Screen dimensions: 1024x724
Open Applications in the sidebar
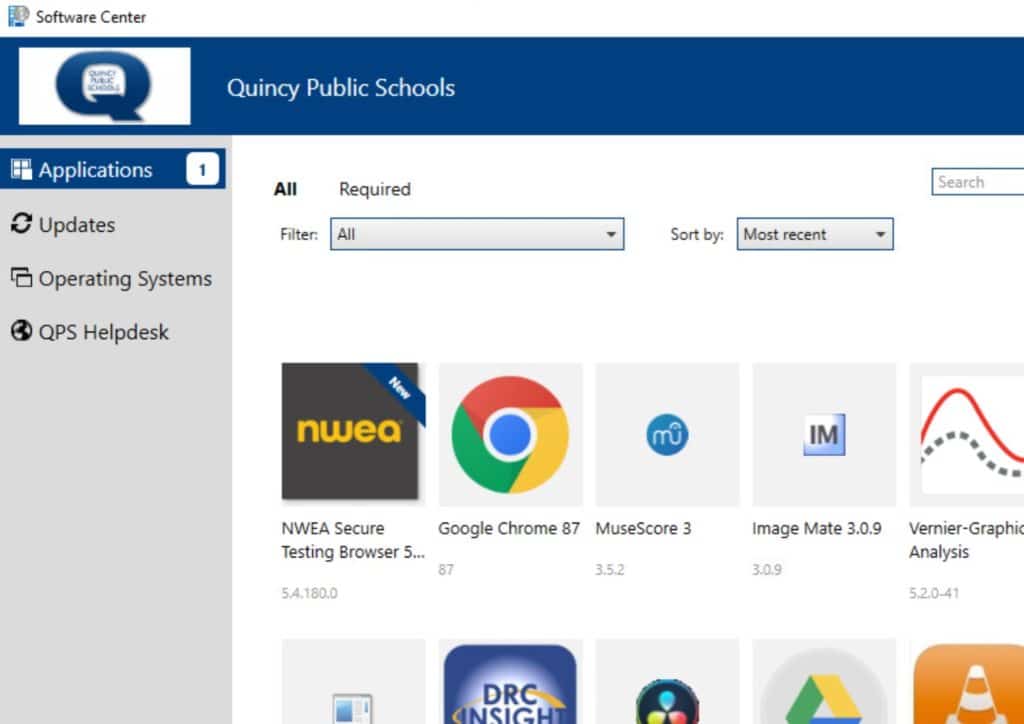coord(95,170)
